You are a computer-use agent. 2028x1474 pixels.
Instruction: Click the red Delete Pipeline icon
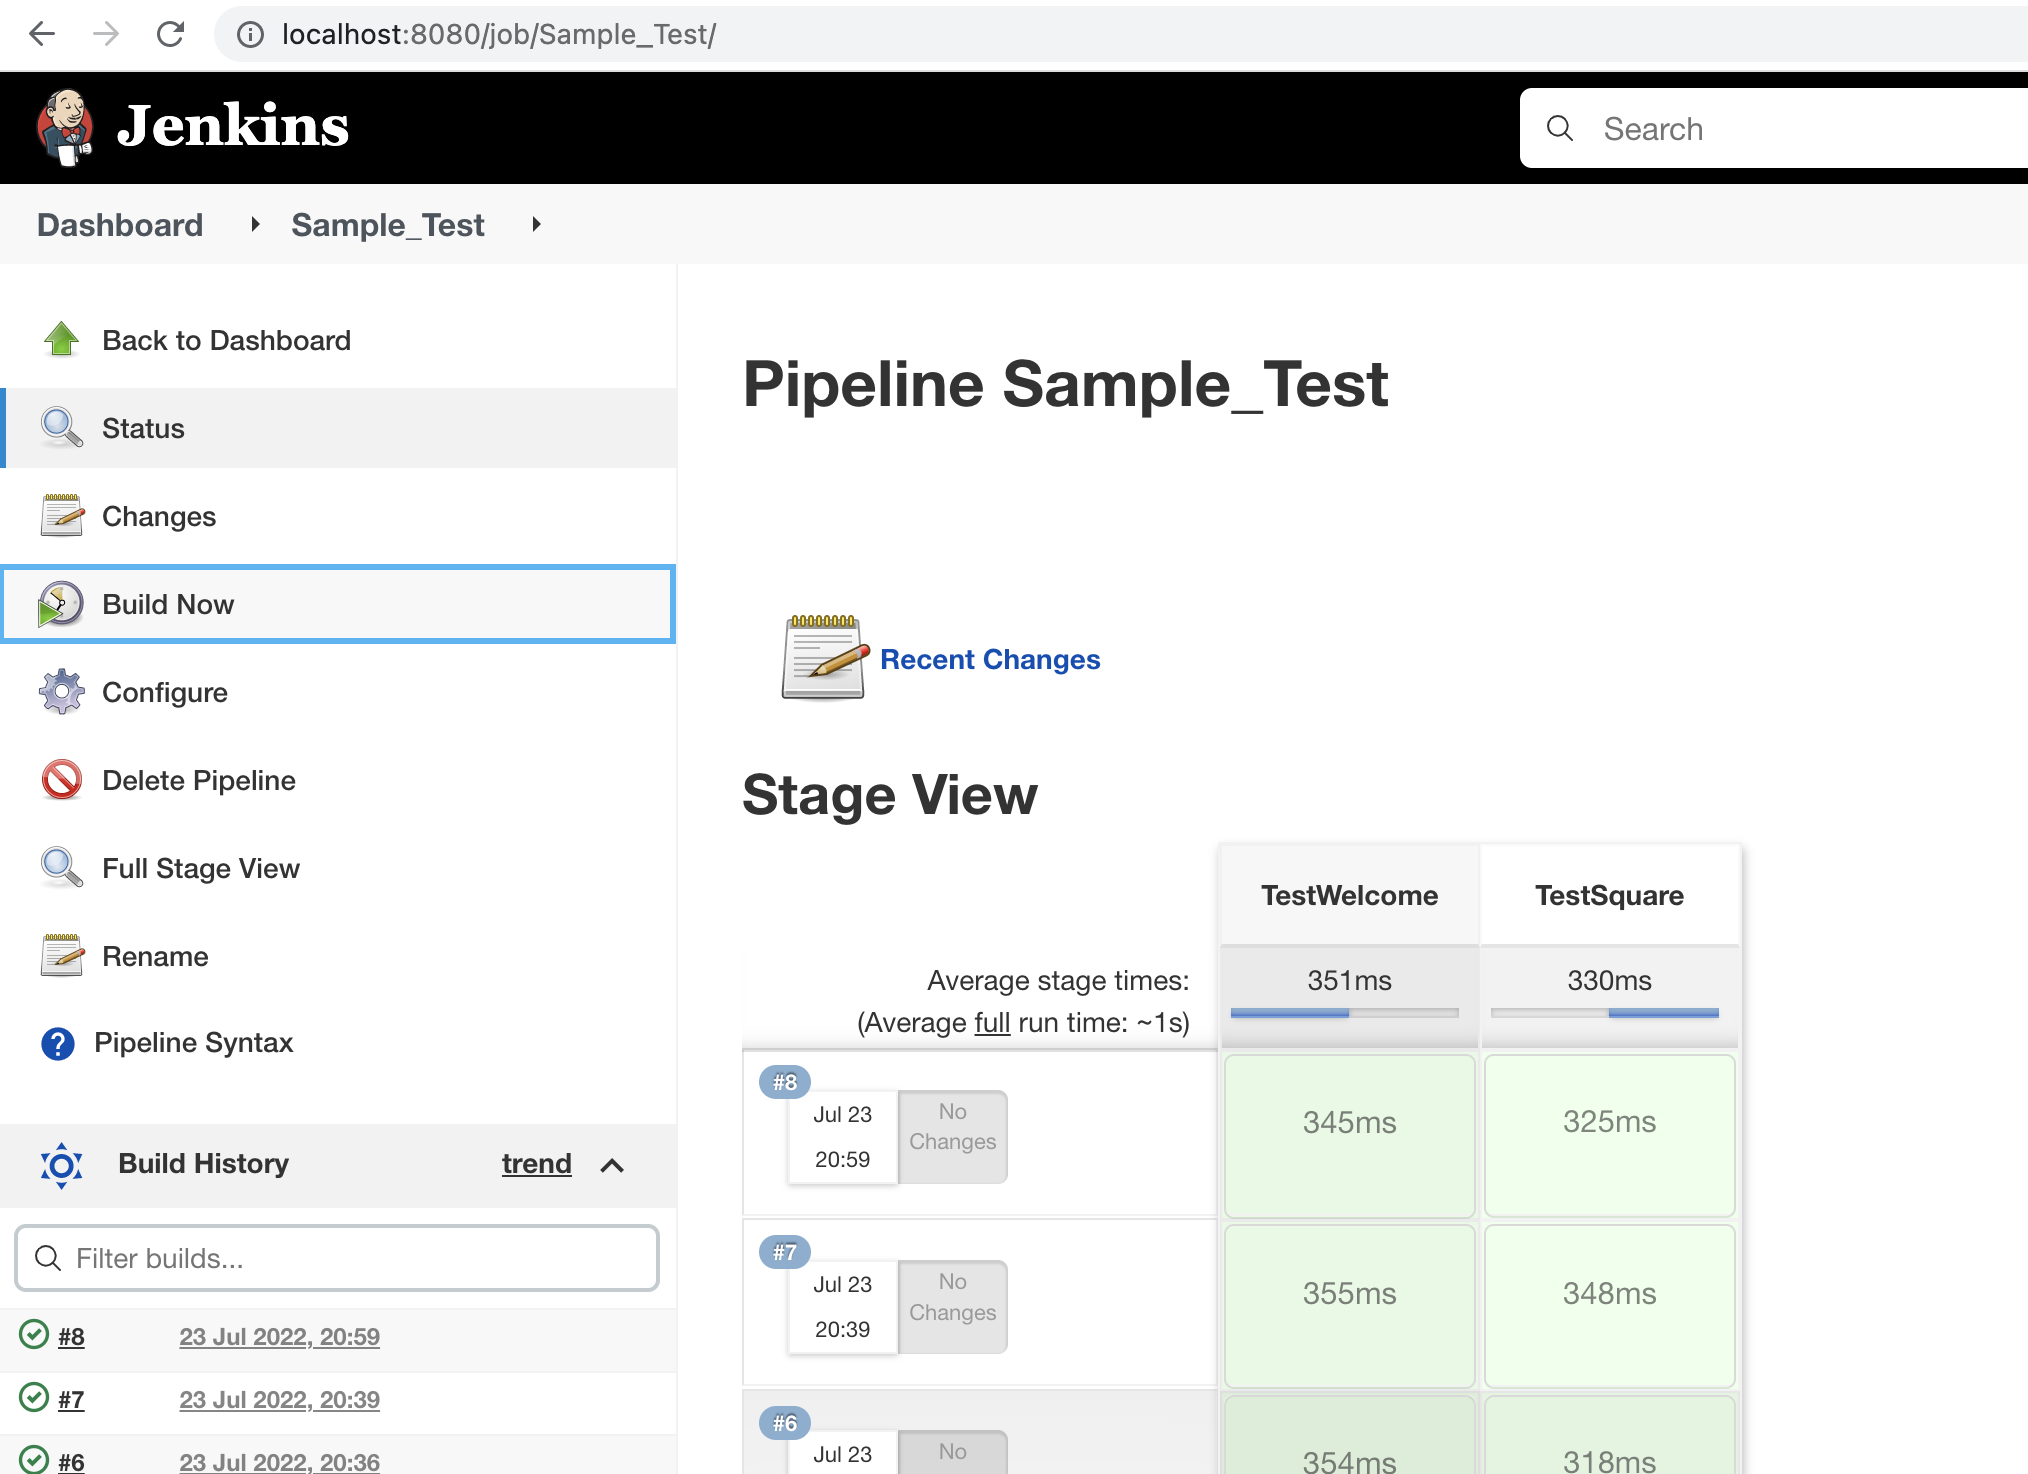61,780
